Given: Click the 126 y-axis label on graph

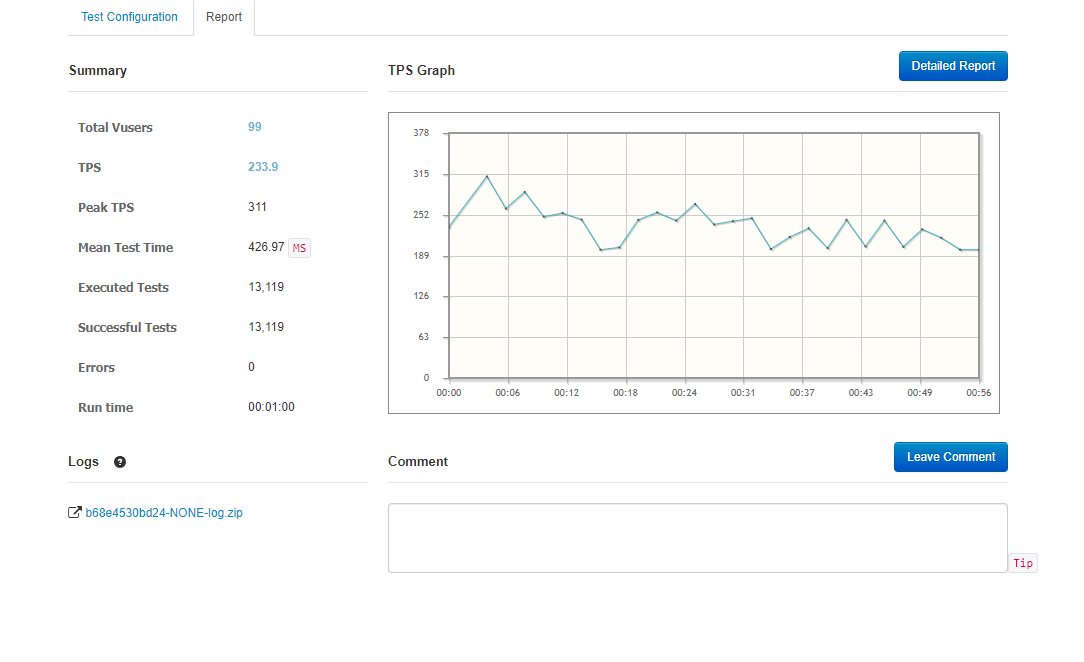Looking at the screenshot, I should 421,296.
